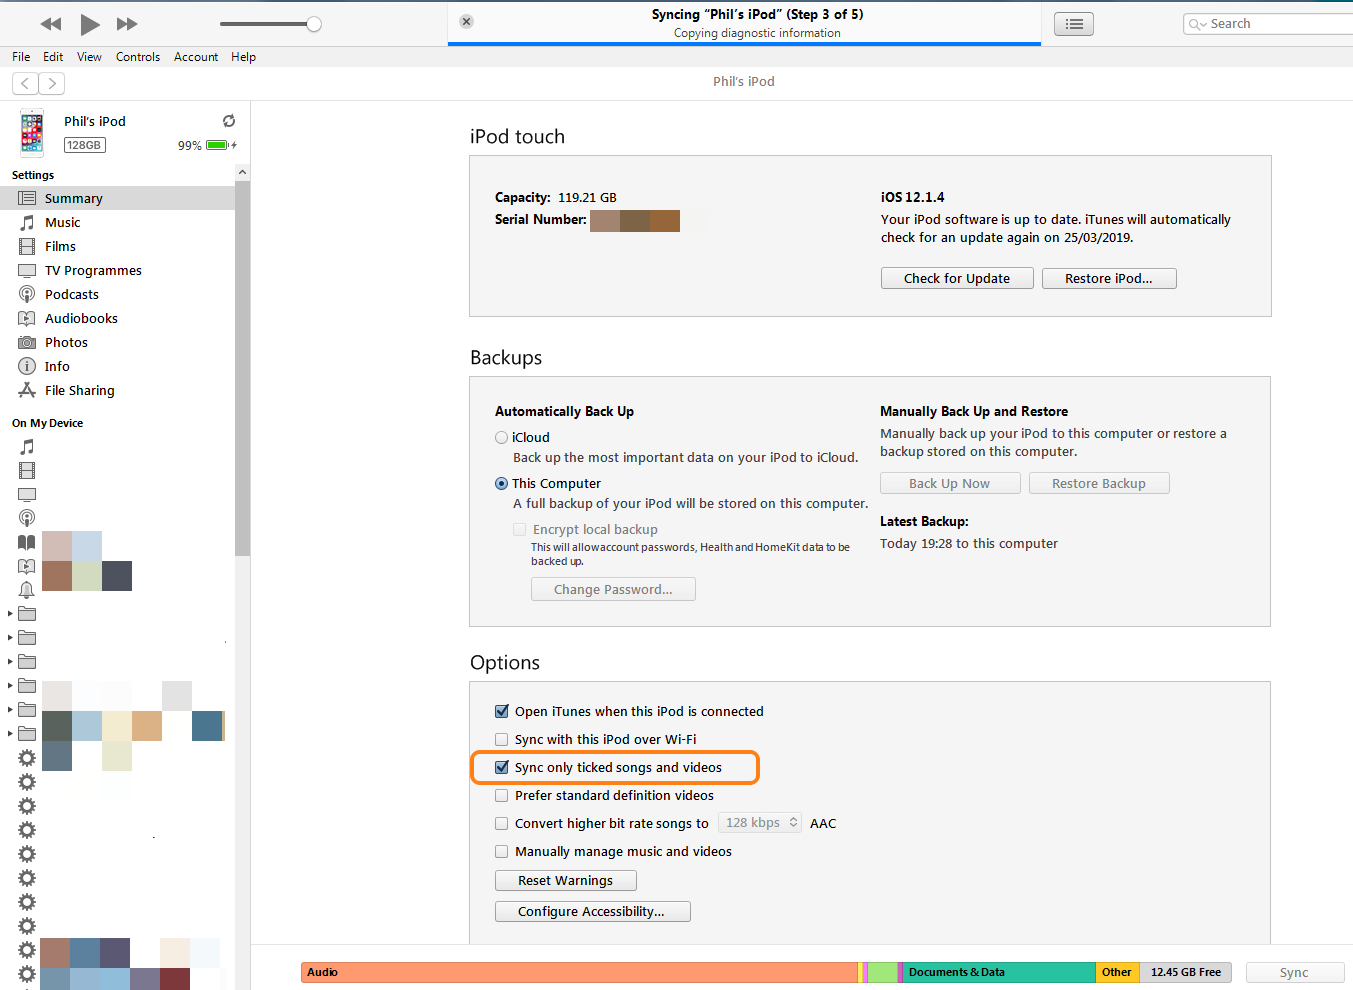
Task: Select the Films settings icon
Action: [x=27, y=246]
